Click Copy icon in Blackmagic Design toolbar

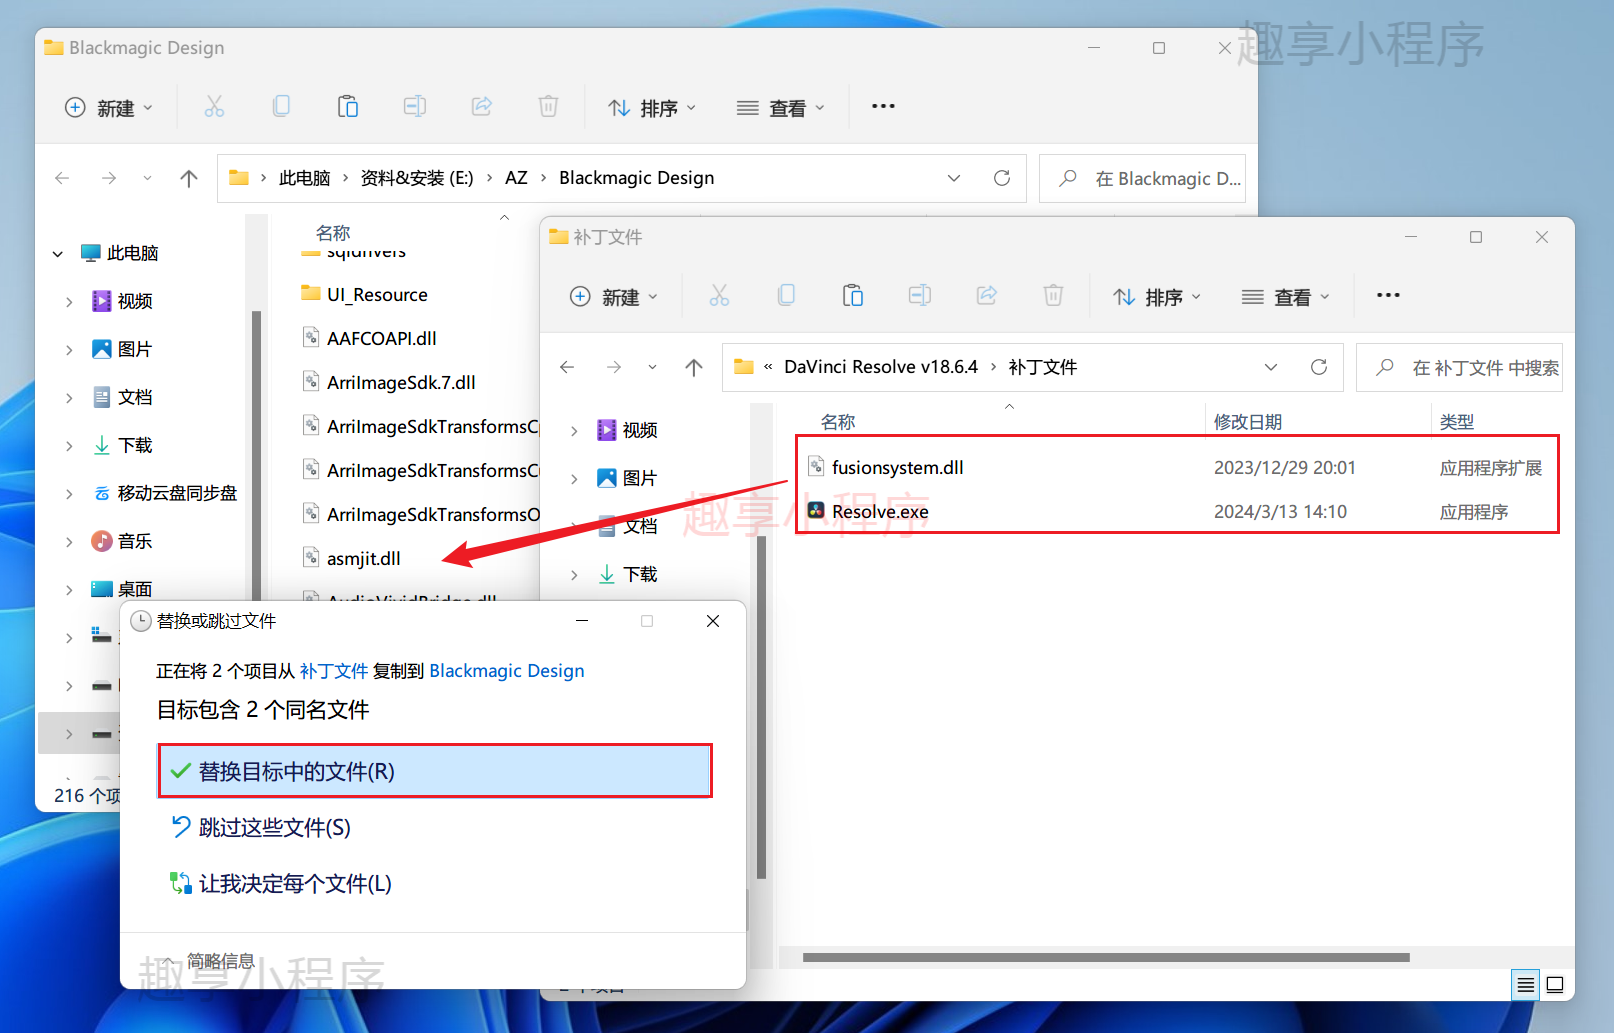tap(282, 106)
